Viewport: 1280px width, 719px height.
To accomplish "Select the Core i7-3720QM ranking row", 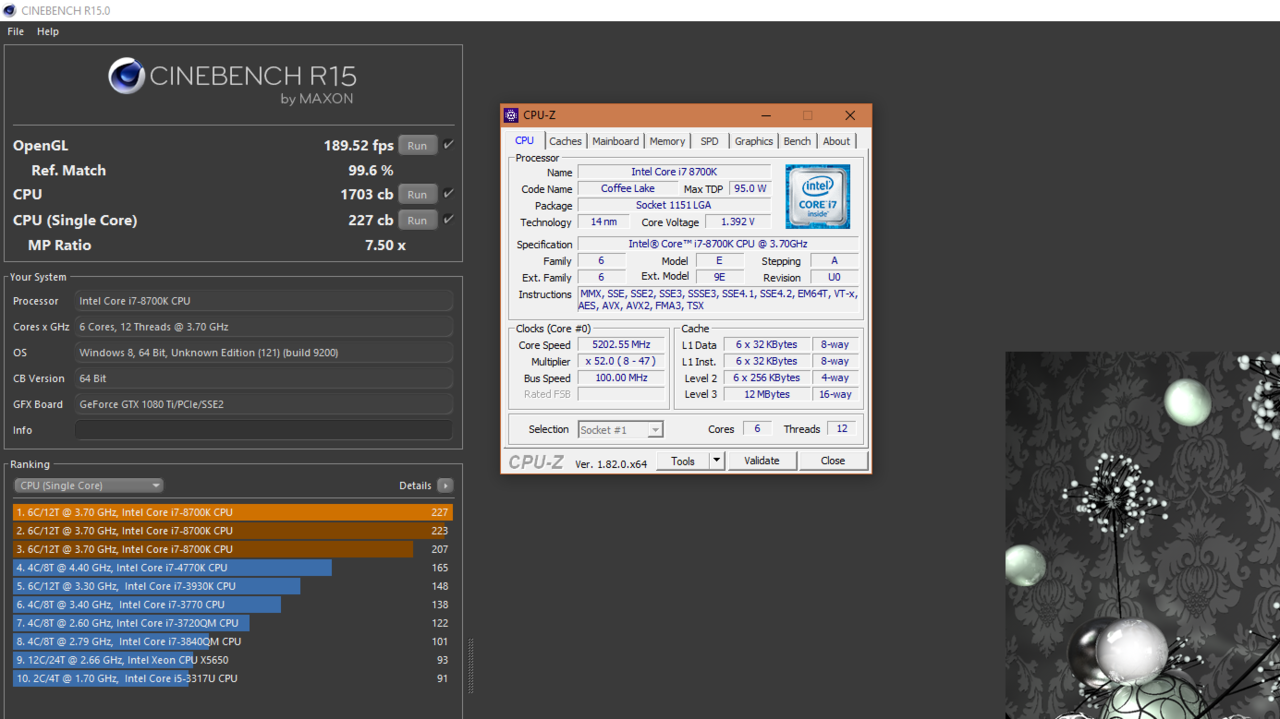I will pyautogui.click(x=233, y=623).
